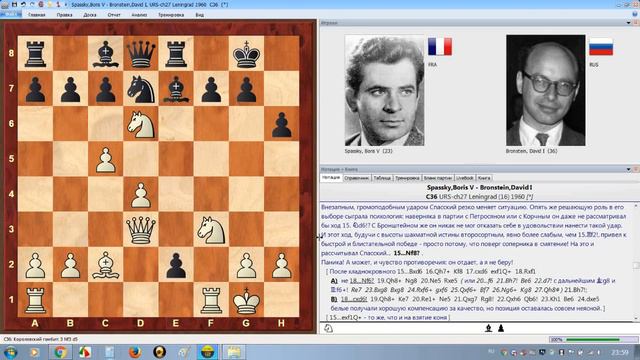Open the Главная ribbon tab
The image size is (640, 360).
pos(37,15)
